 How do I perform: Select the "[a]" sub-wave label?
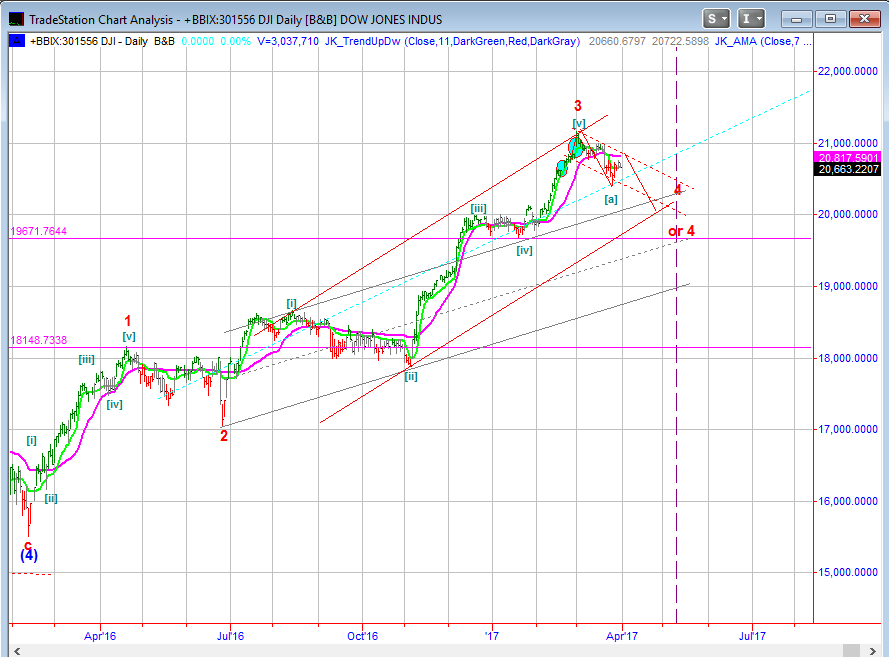click(611, 199)
